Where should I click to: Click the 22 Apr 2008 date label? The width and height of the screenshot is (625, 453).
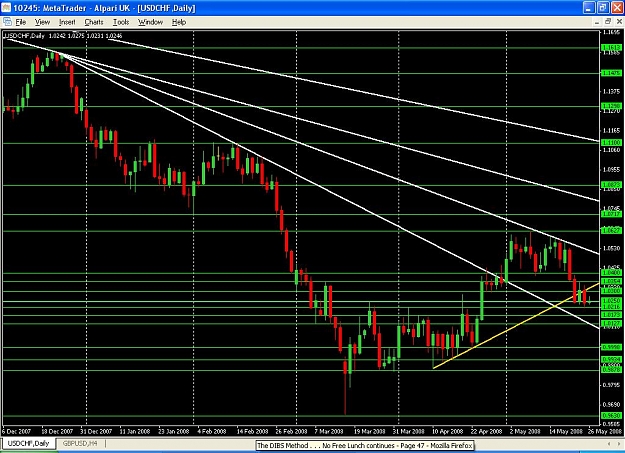pos(486,431)
